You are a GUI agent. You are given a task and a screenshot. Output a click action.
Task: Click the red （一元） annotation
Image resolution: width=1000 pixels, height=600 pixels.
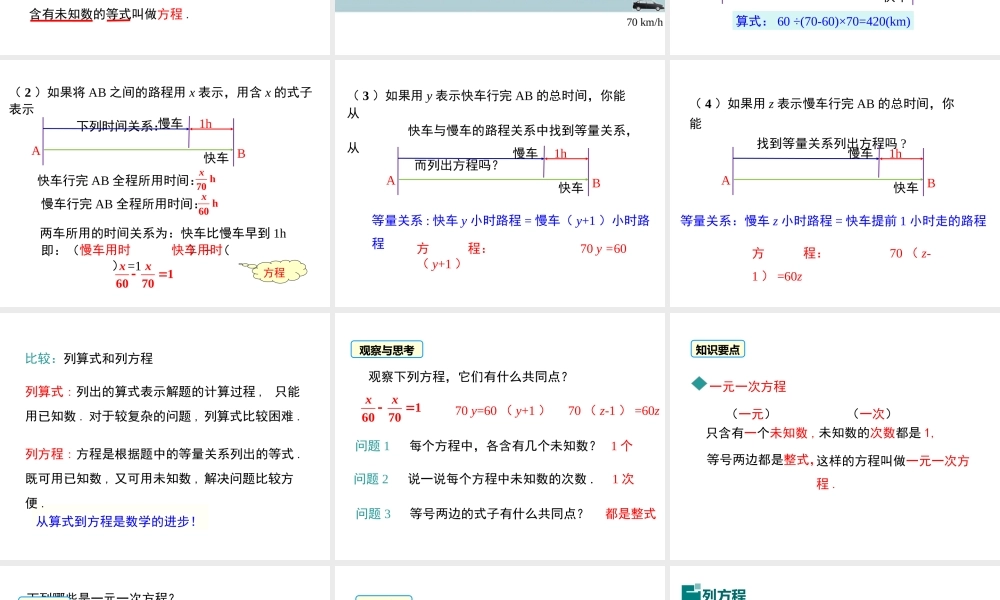751,413
